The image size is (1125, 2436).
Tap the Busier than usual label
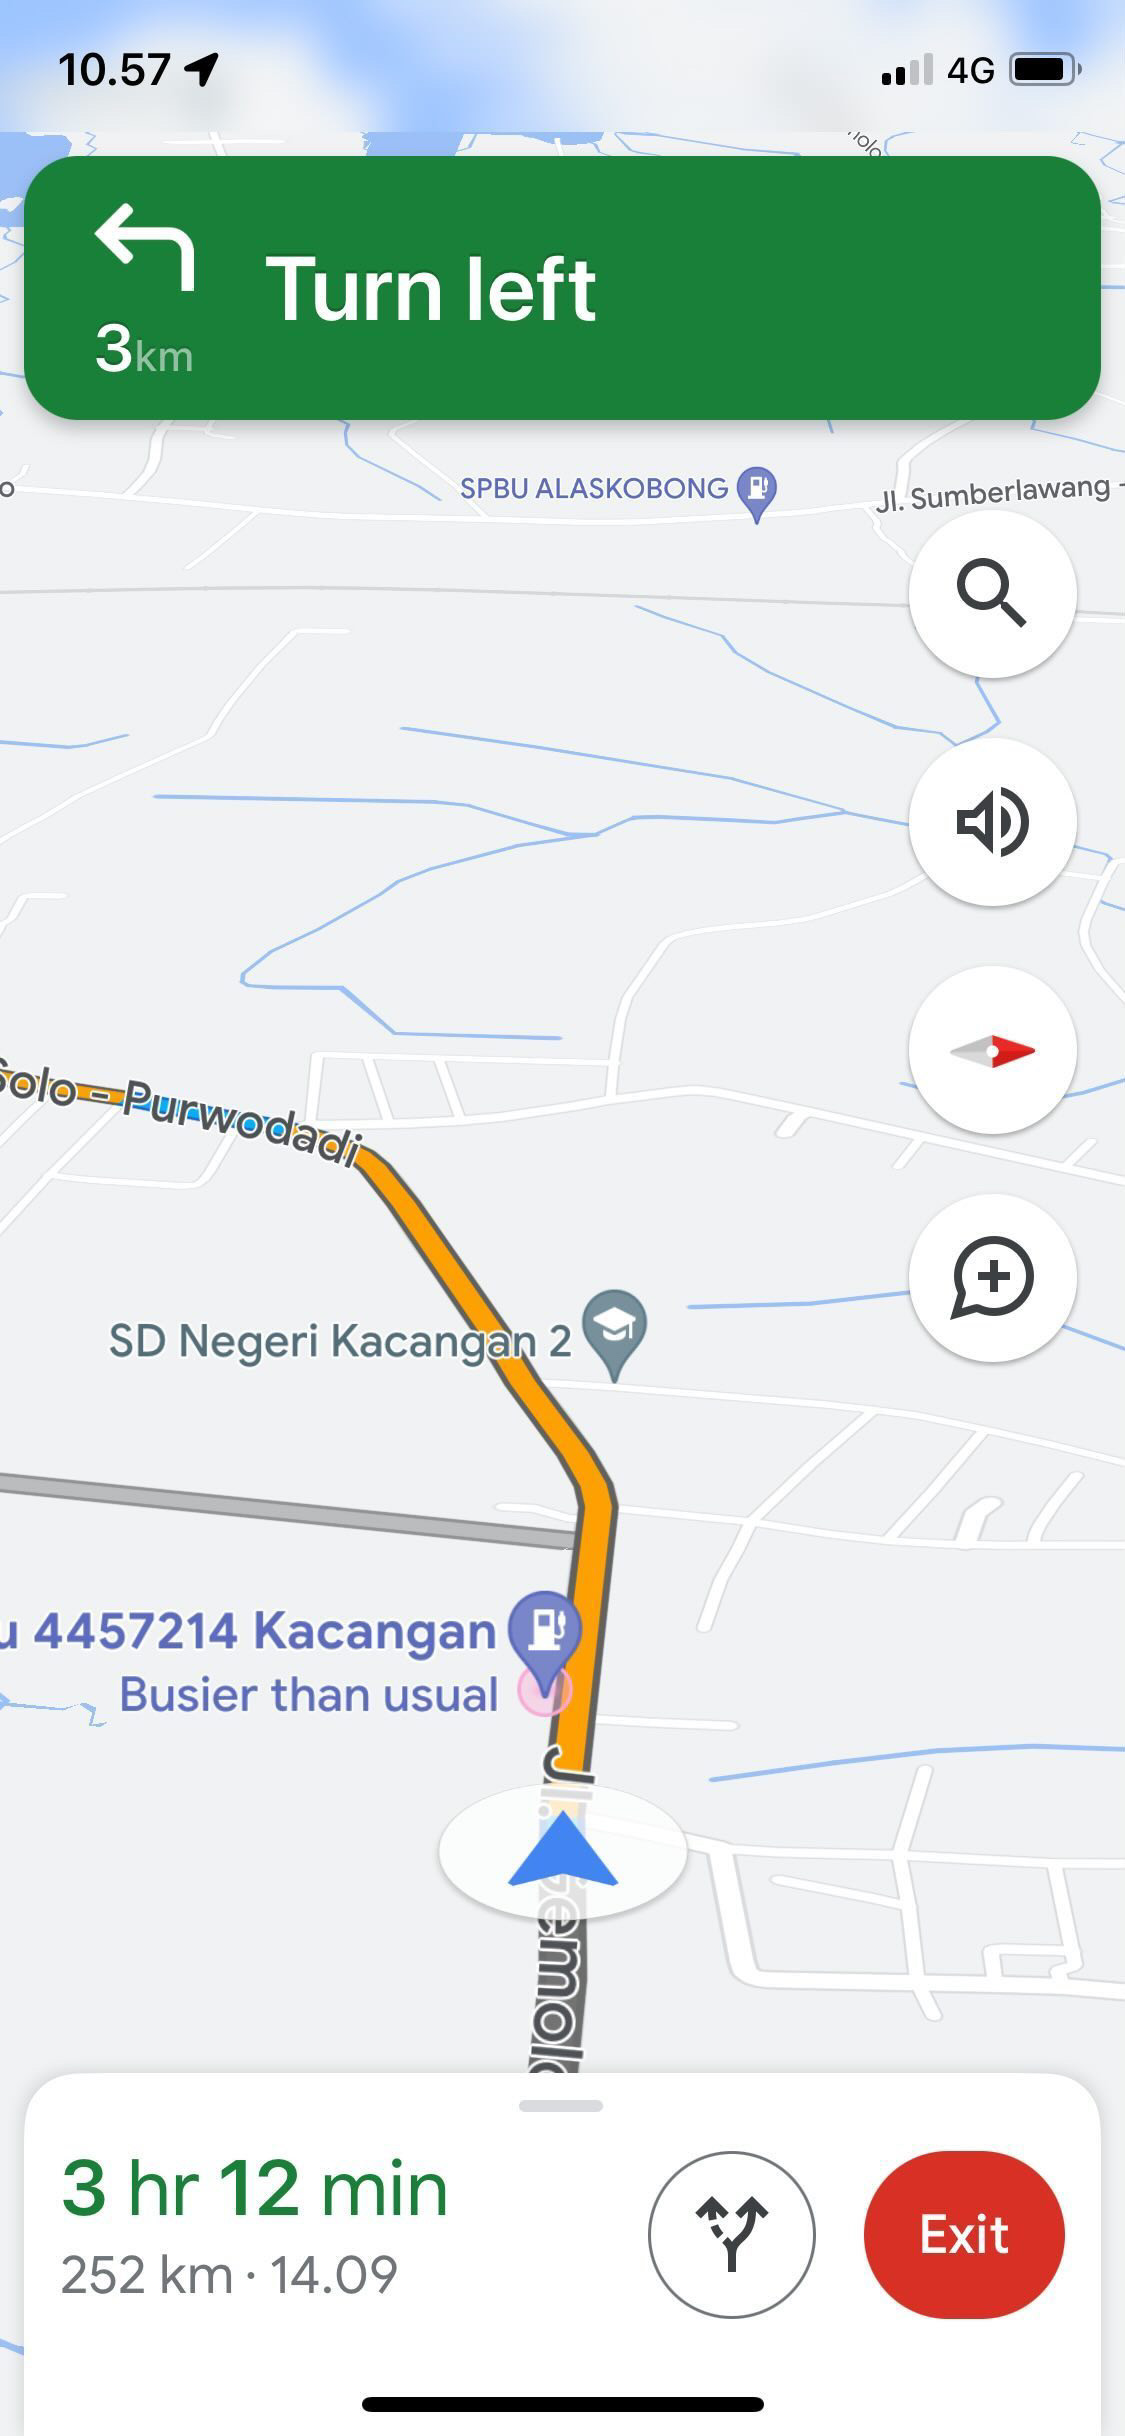308,1695
